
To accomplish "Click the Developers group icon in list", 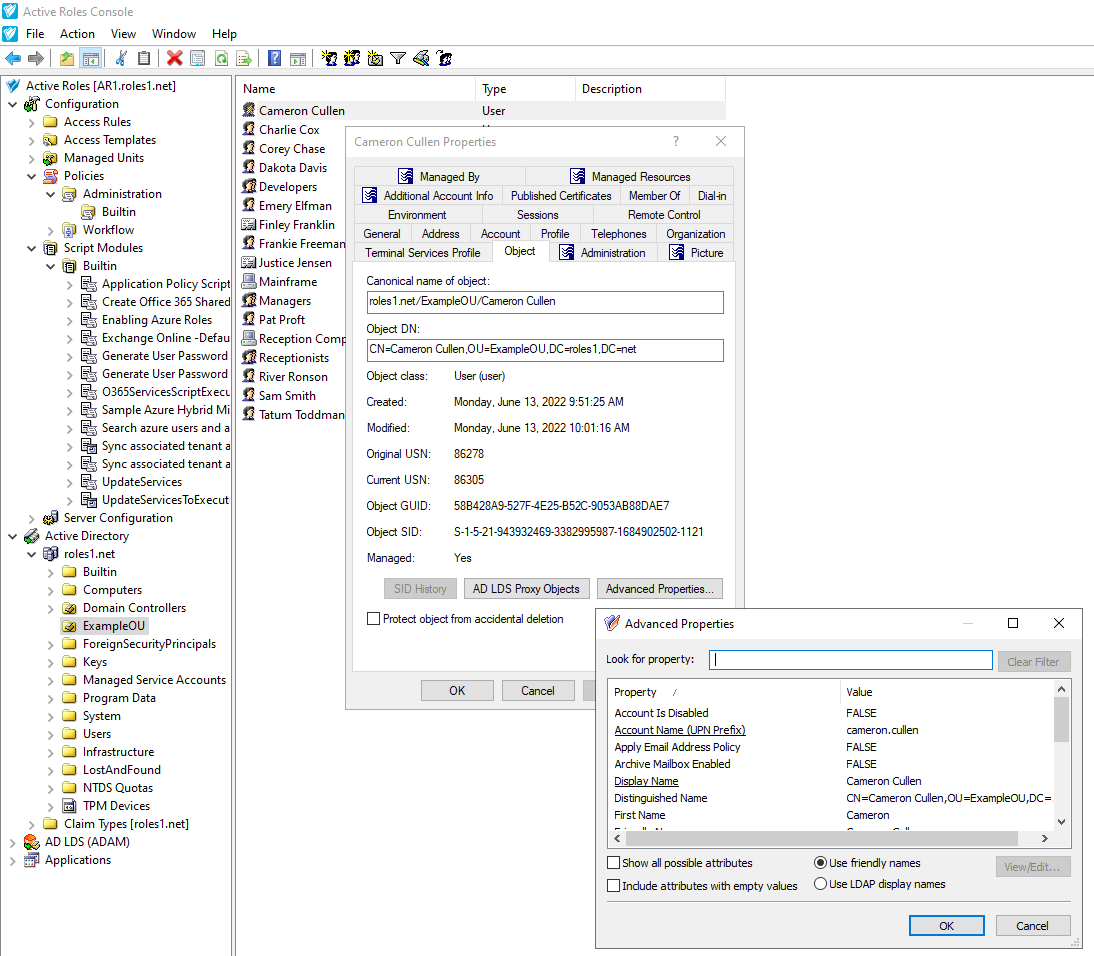I will coord(249,186).
